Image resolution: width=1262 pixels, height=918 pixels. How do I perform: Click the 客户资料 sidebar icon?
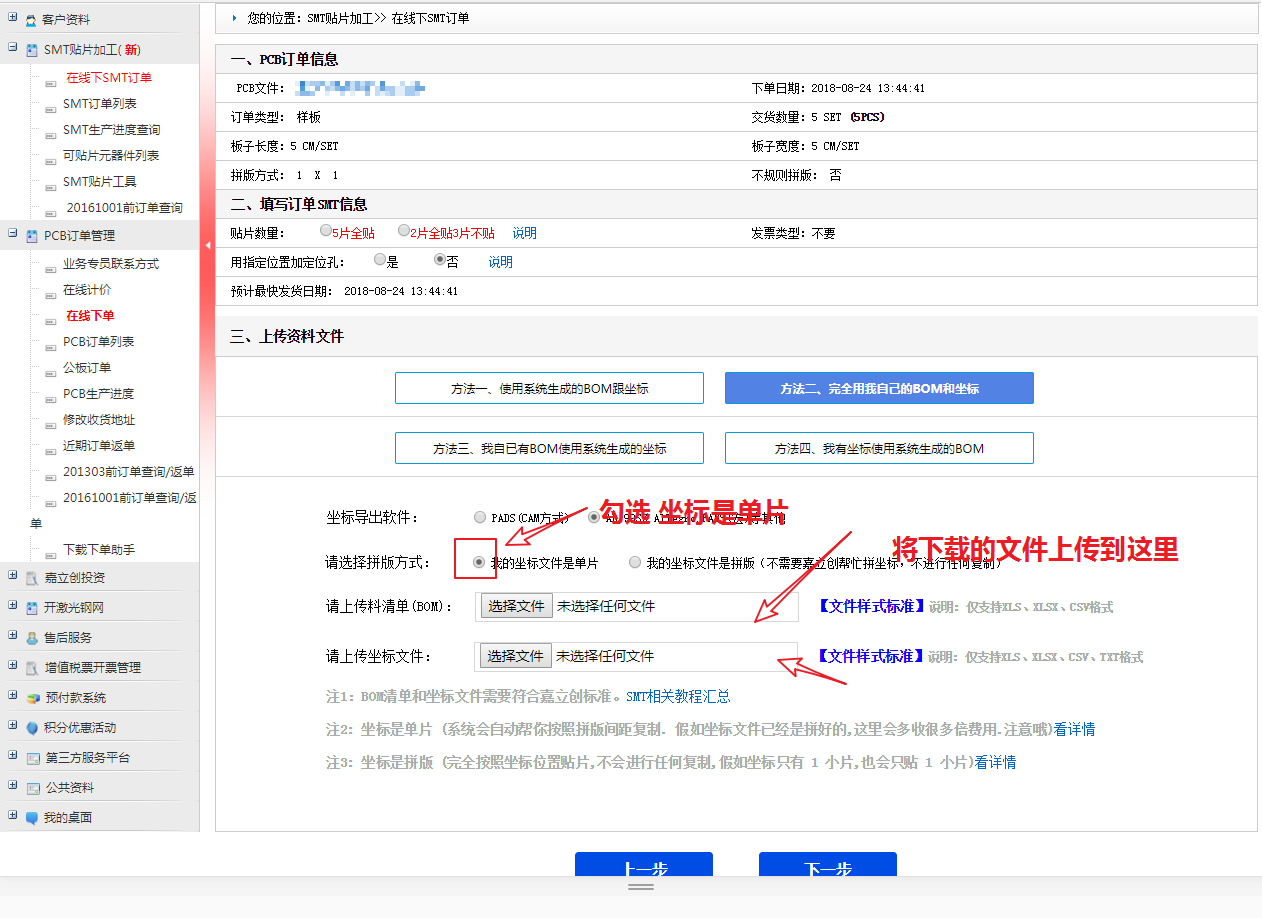(x=32, y=20)
